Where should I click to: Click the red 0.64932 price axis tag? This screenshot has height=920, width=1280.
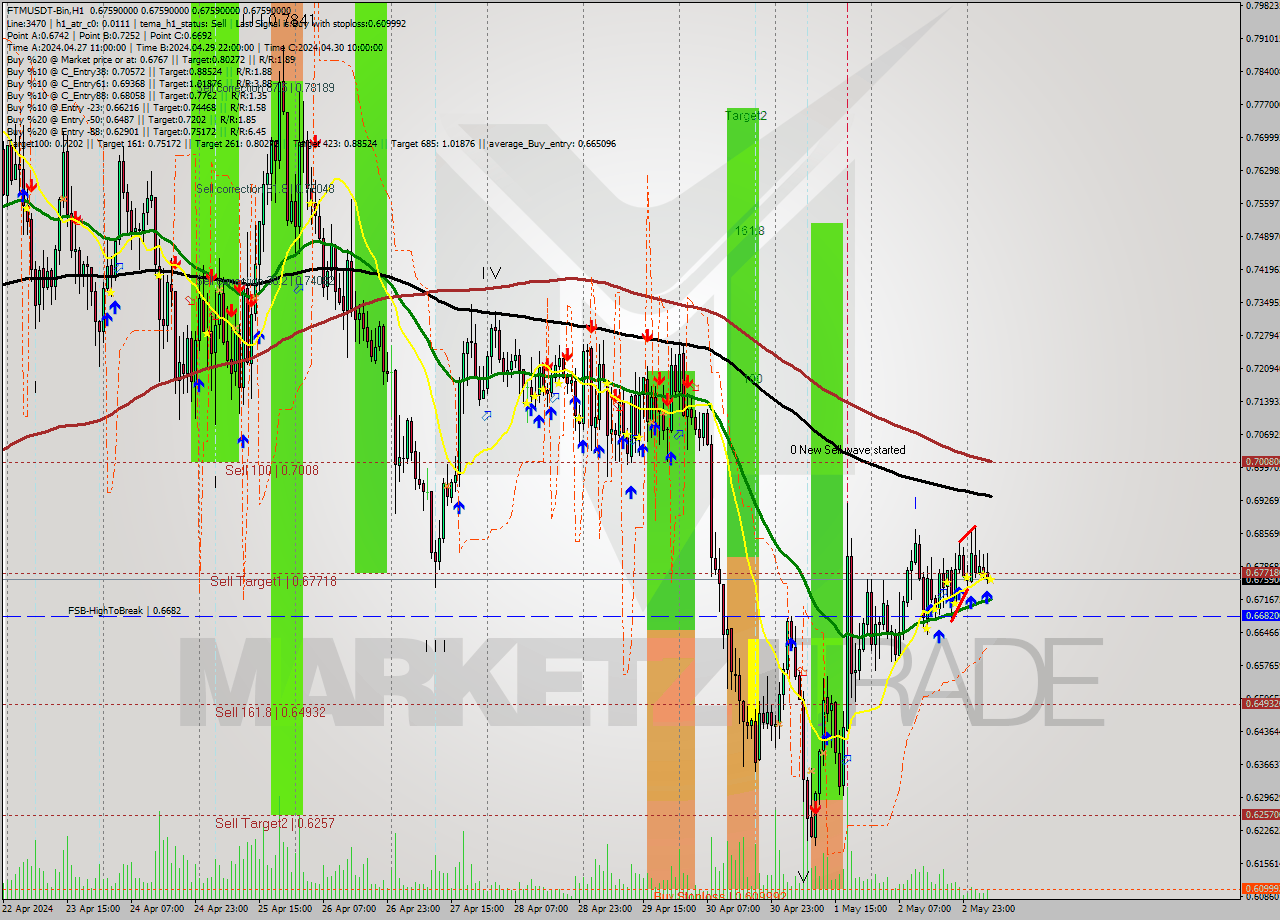1260,704
